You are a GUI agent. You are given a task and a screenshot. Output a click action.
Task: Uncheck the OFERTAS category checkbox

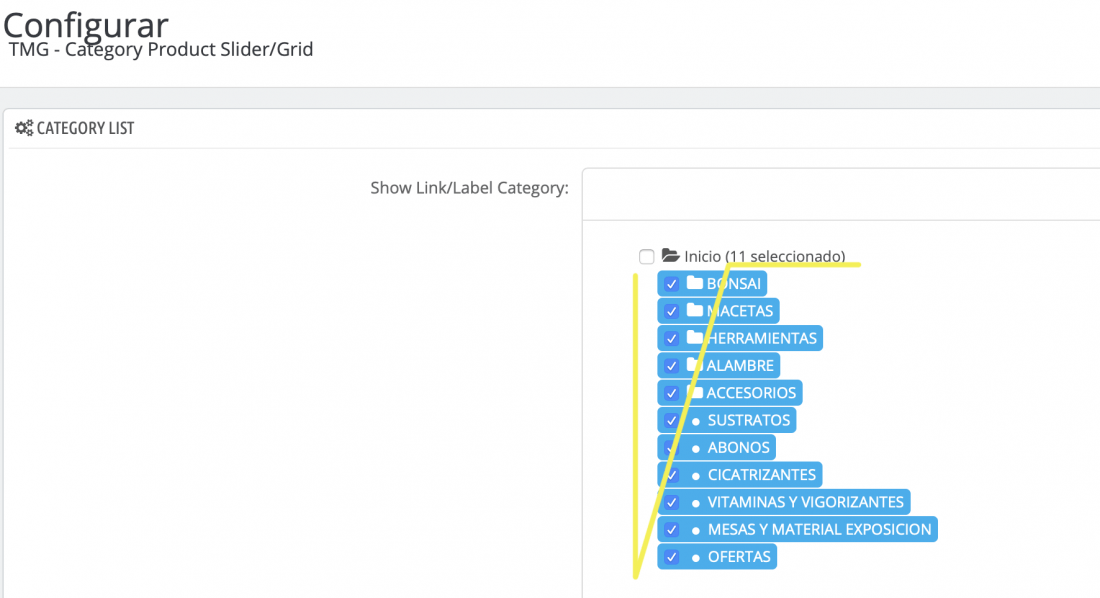tap(671, 557)
